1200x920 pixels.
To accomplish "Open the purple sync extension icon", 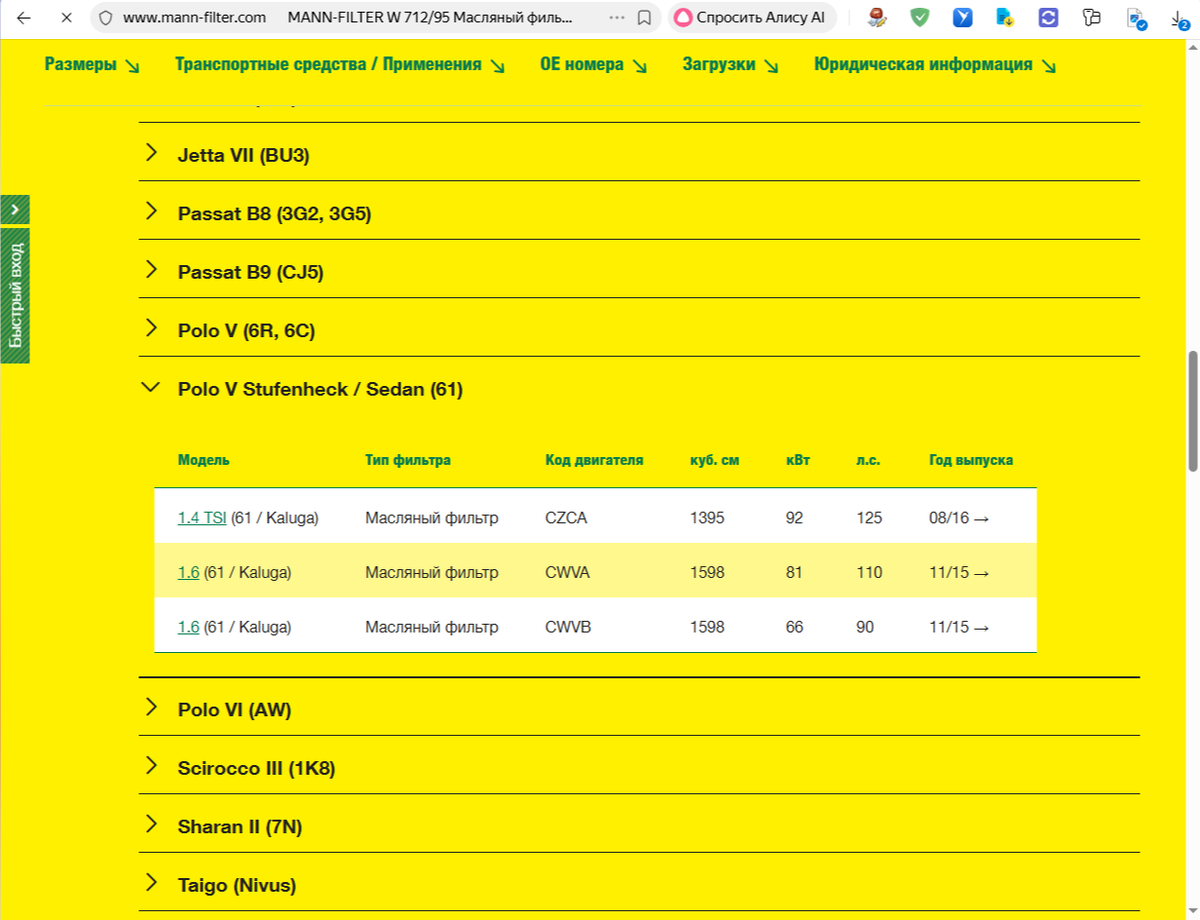I will [1048, 18].
